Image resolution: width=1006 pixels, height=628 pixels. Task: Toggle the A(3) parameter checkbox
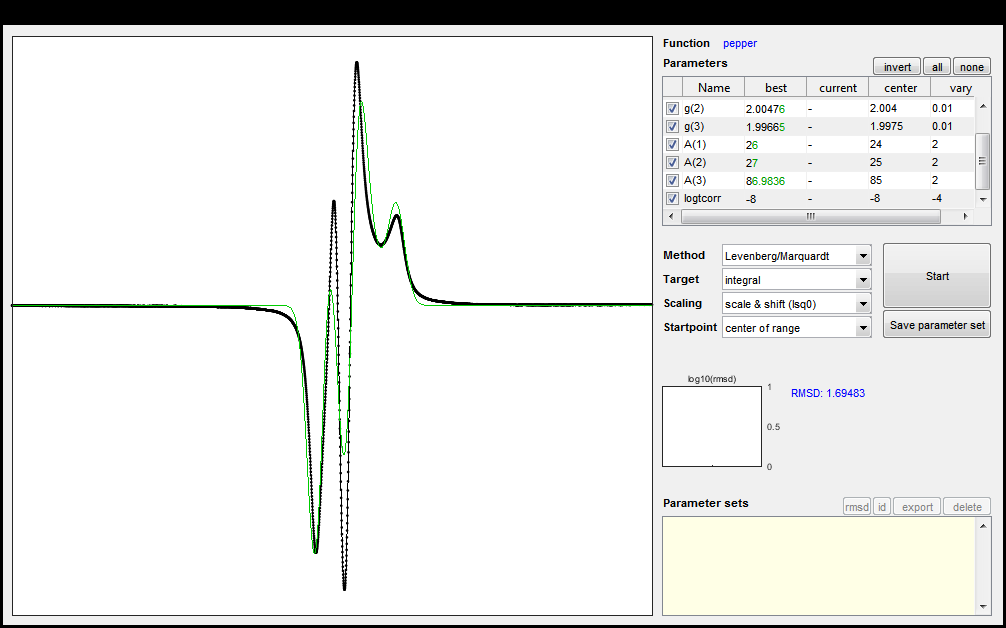coord(672,180)
